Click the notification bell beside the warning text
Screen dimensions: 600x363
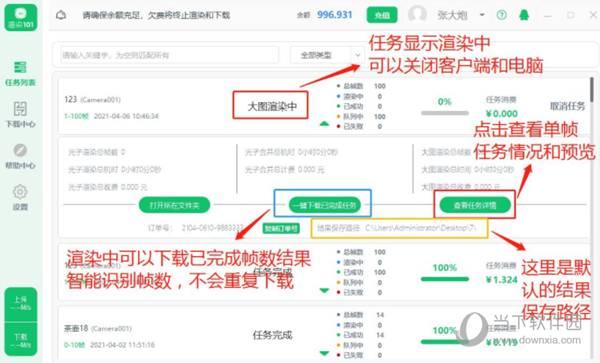(61, 15)
